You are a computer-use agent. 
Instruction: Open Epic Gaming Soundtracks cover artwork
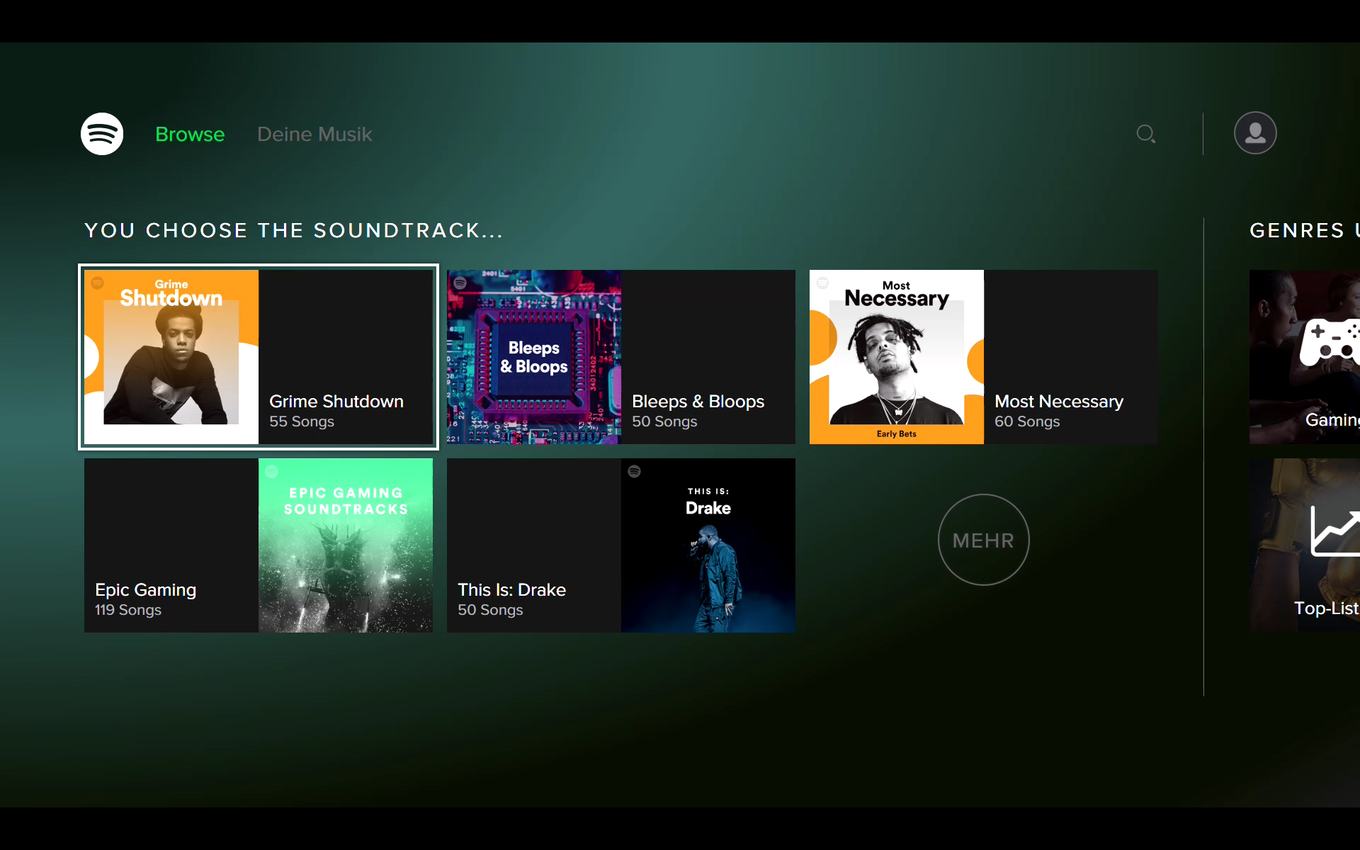point(346,545)
